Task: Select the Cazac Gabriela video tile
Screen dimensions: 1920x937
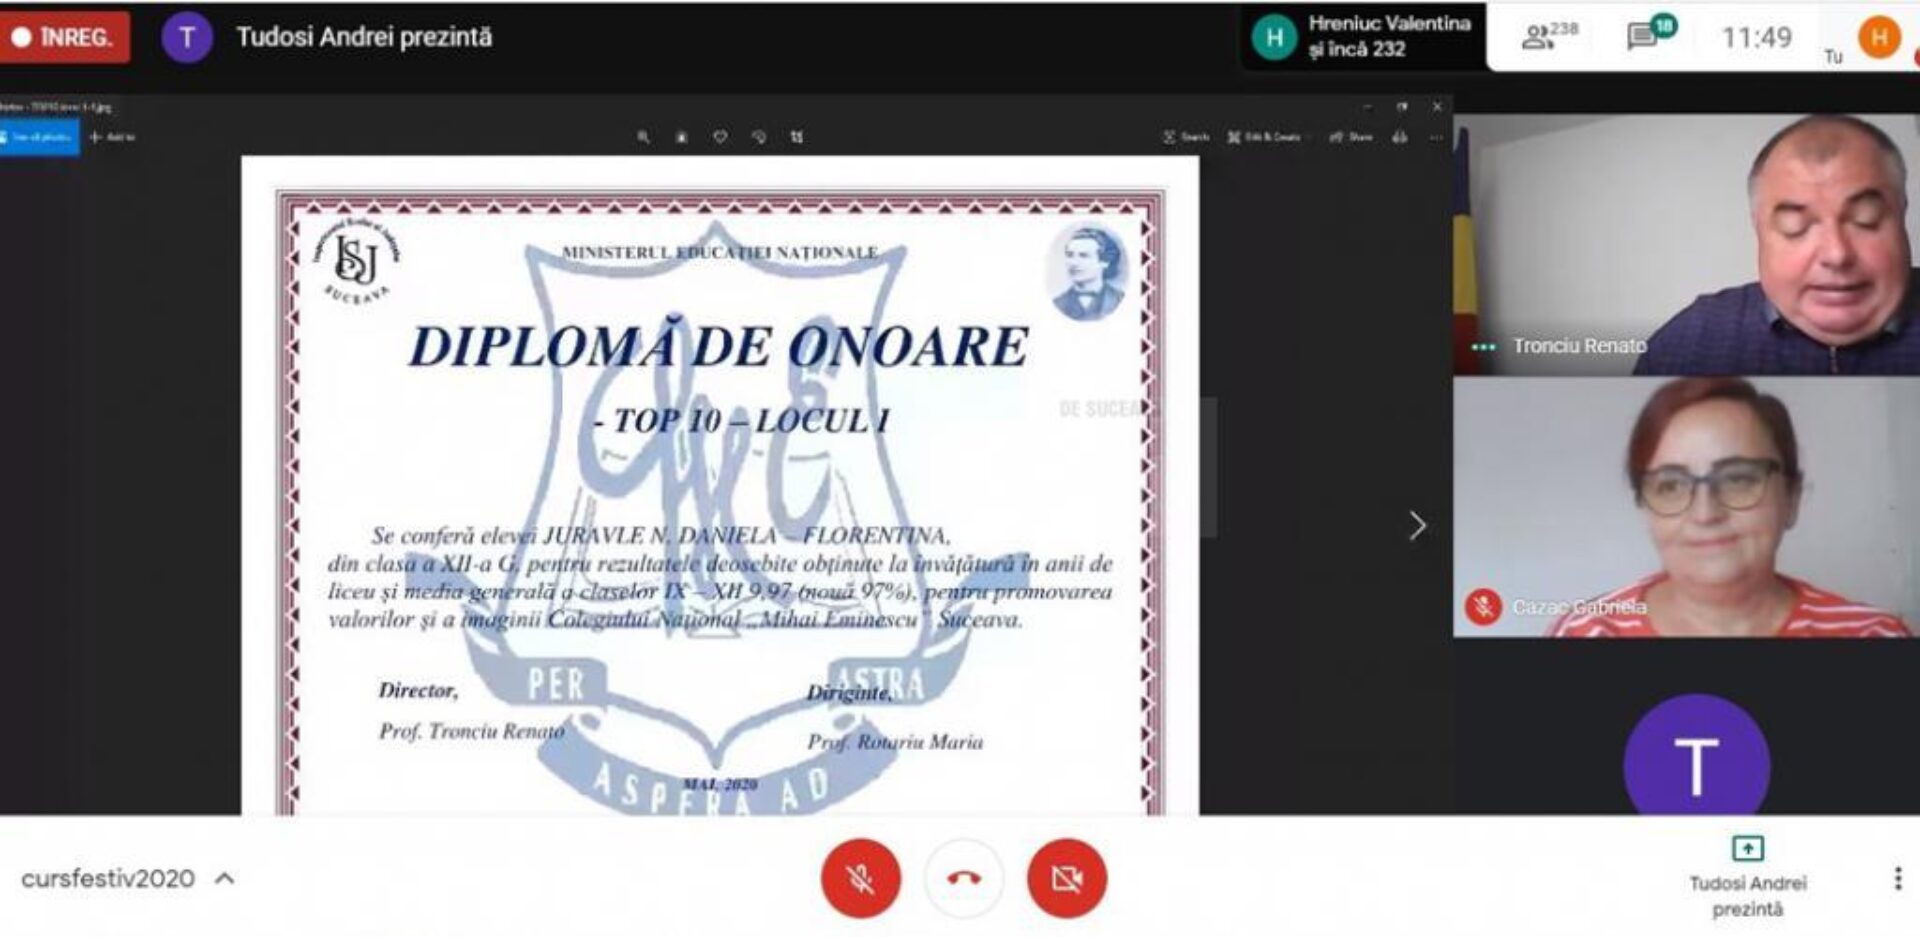Action: [1686, 507]
